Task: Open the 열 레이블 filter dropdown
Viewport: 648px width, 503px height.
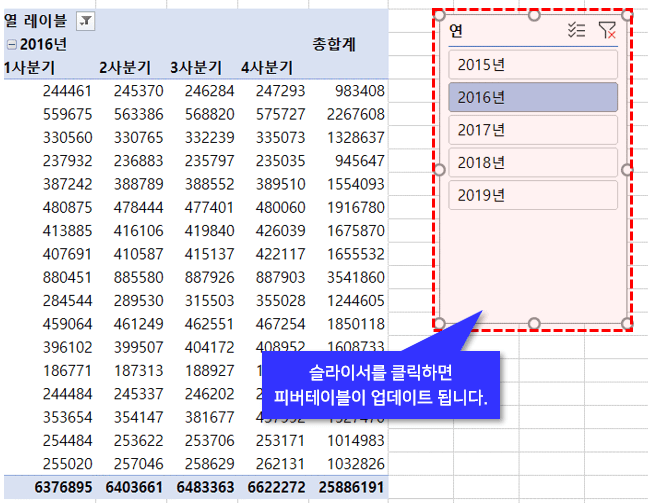Action: pyautogui.click(x=86, y=21)
